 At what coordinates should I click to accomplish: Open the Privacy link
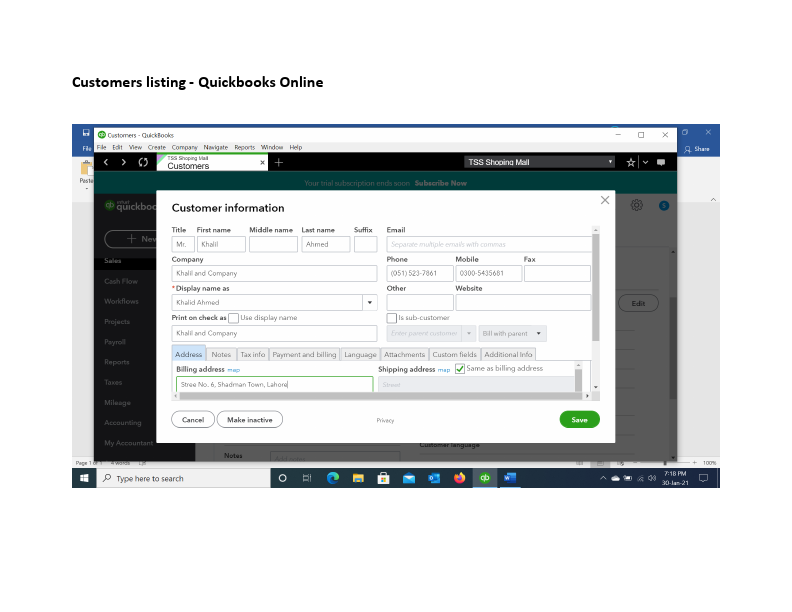385,420
